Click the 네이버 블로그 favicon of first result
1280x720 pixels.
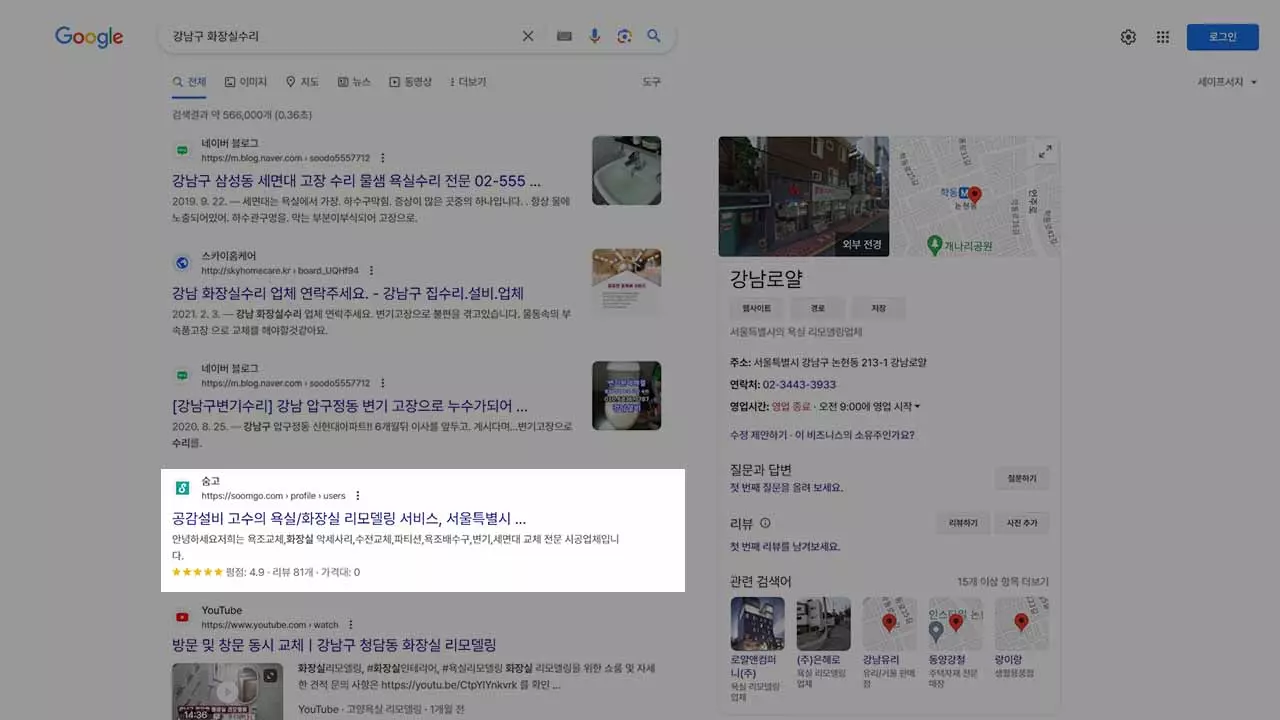(x=182, y=150)
